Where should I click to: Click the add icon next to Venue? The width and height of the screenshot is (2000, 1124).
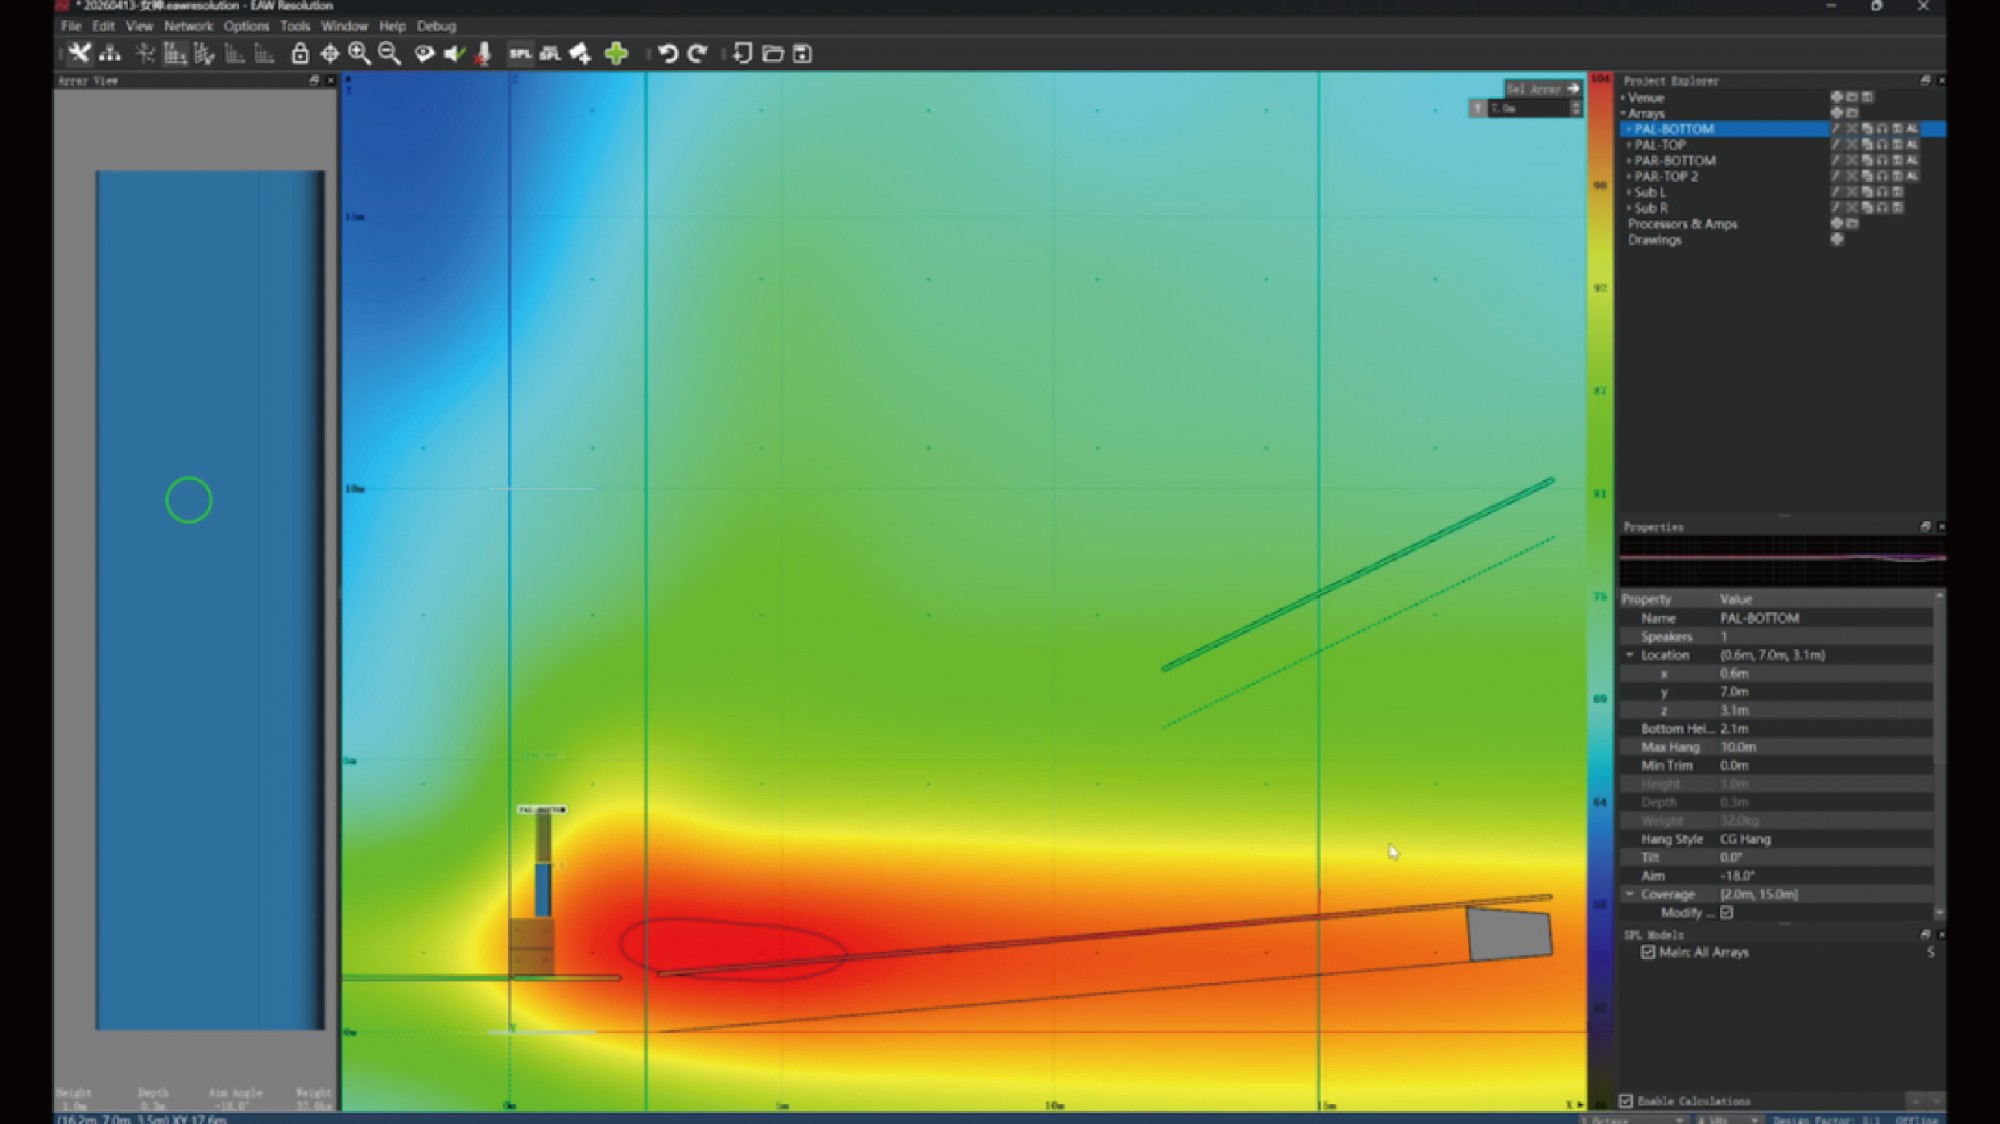(x=1836, y=98)
